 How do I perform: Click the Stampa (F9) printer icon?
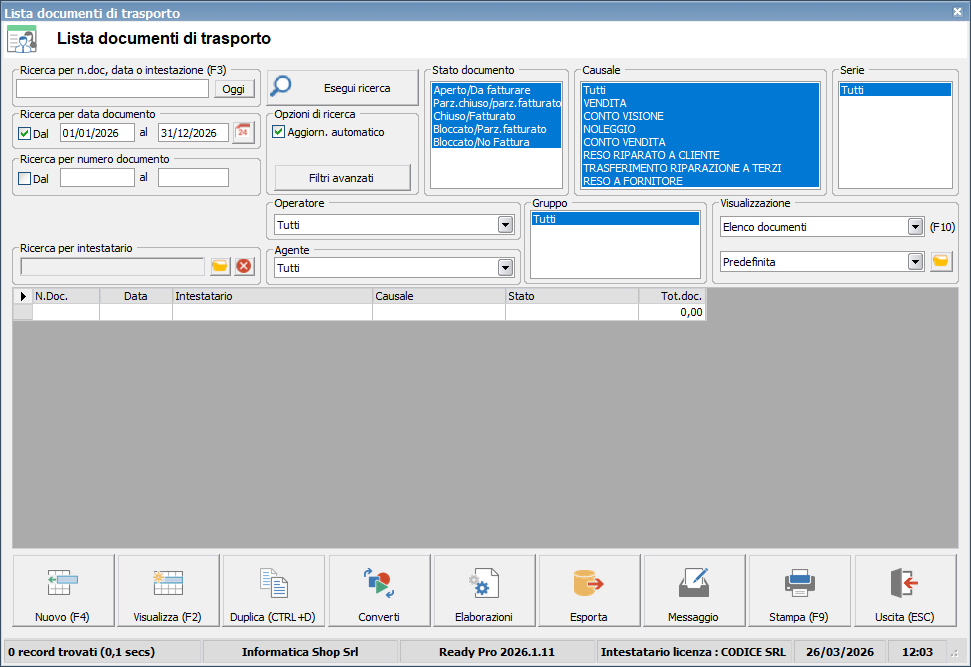(799, 582)
